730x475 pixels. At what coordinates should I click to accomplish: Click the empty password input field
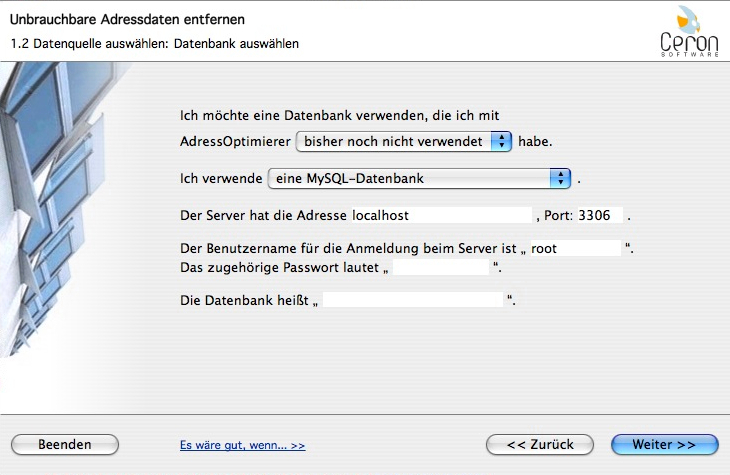[x=441, y=267]
